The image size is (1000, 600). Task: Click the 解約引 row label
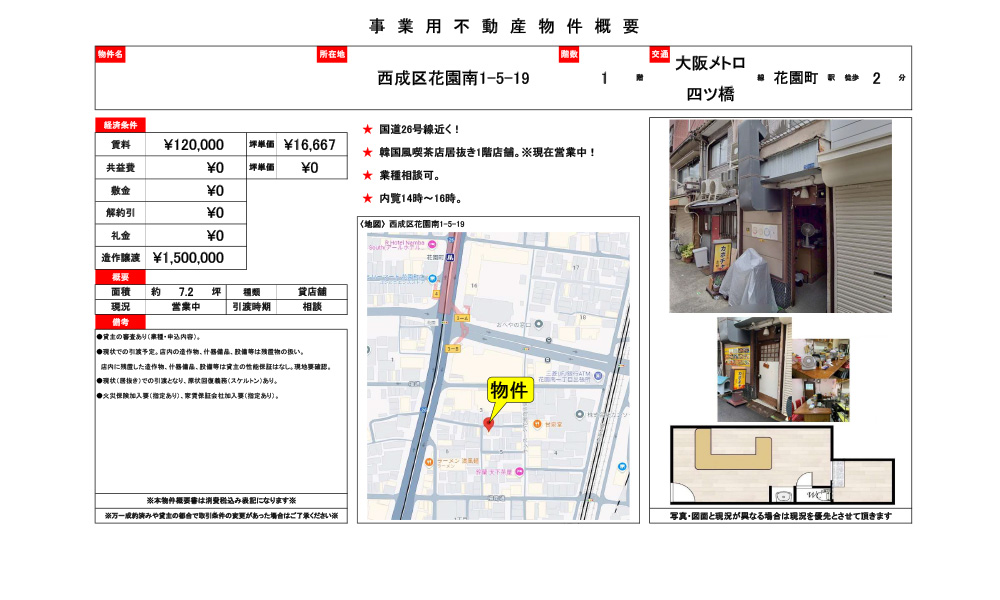click(x=121, y=213)
